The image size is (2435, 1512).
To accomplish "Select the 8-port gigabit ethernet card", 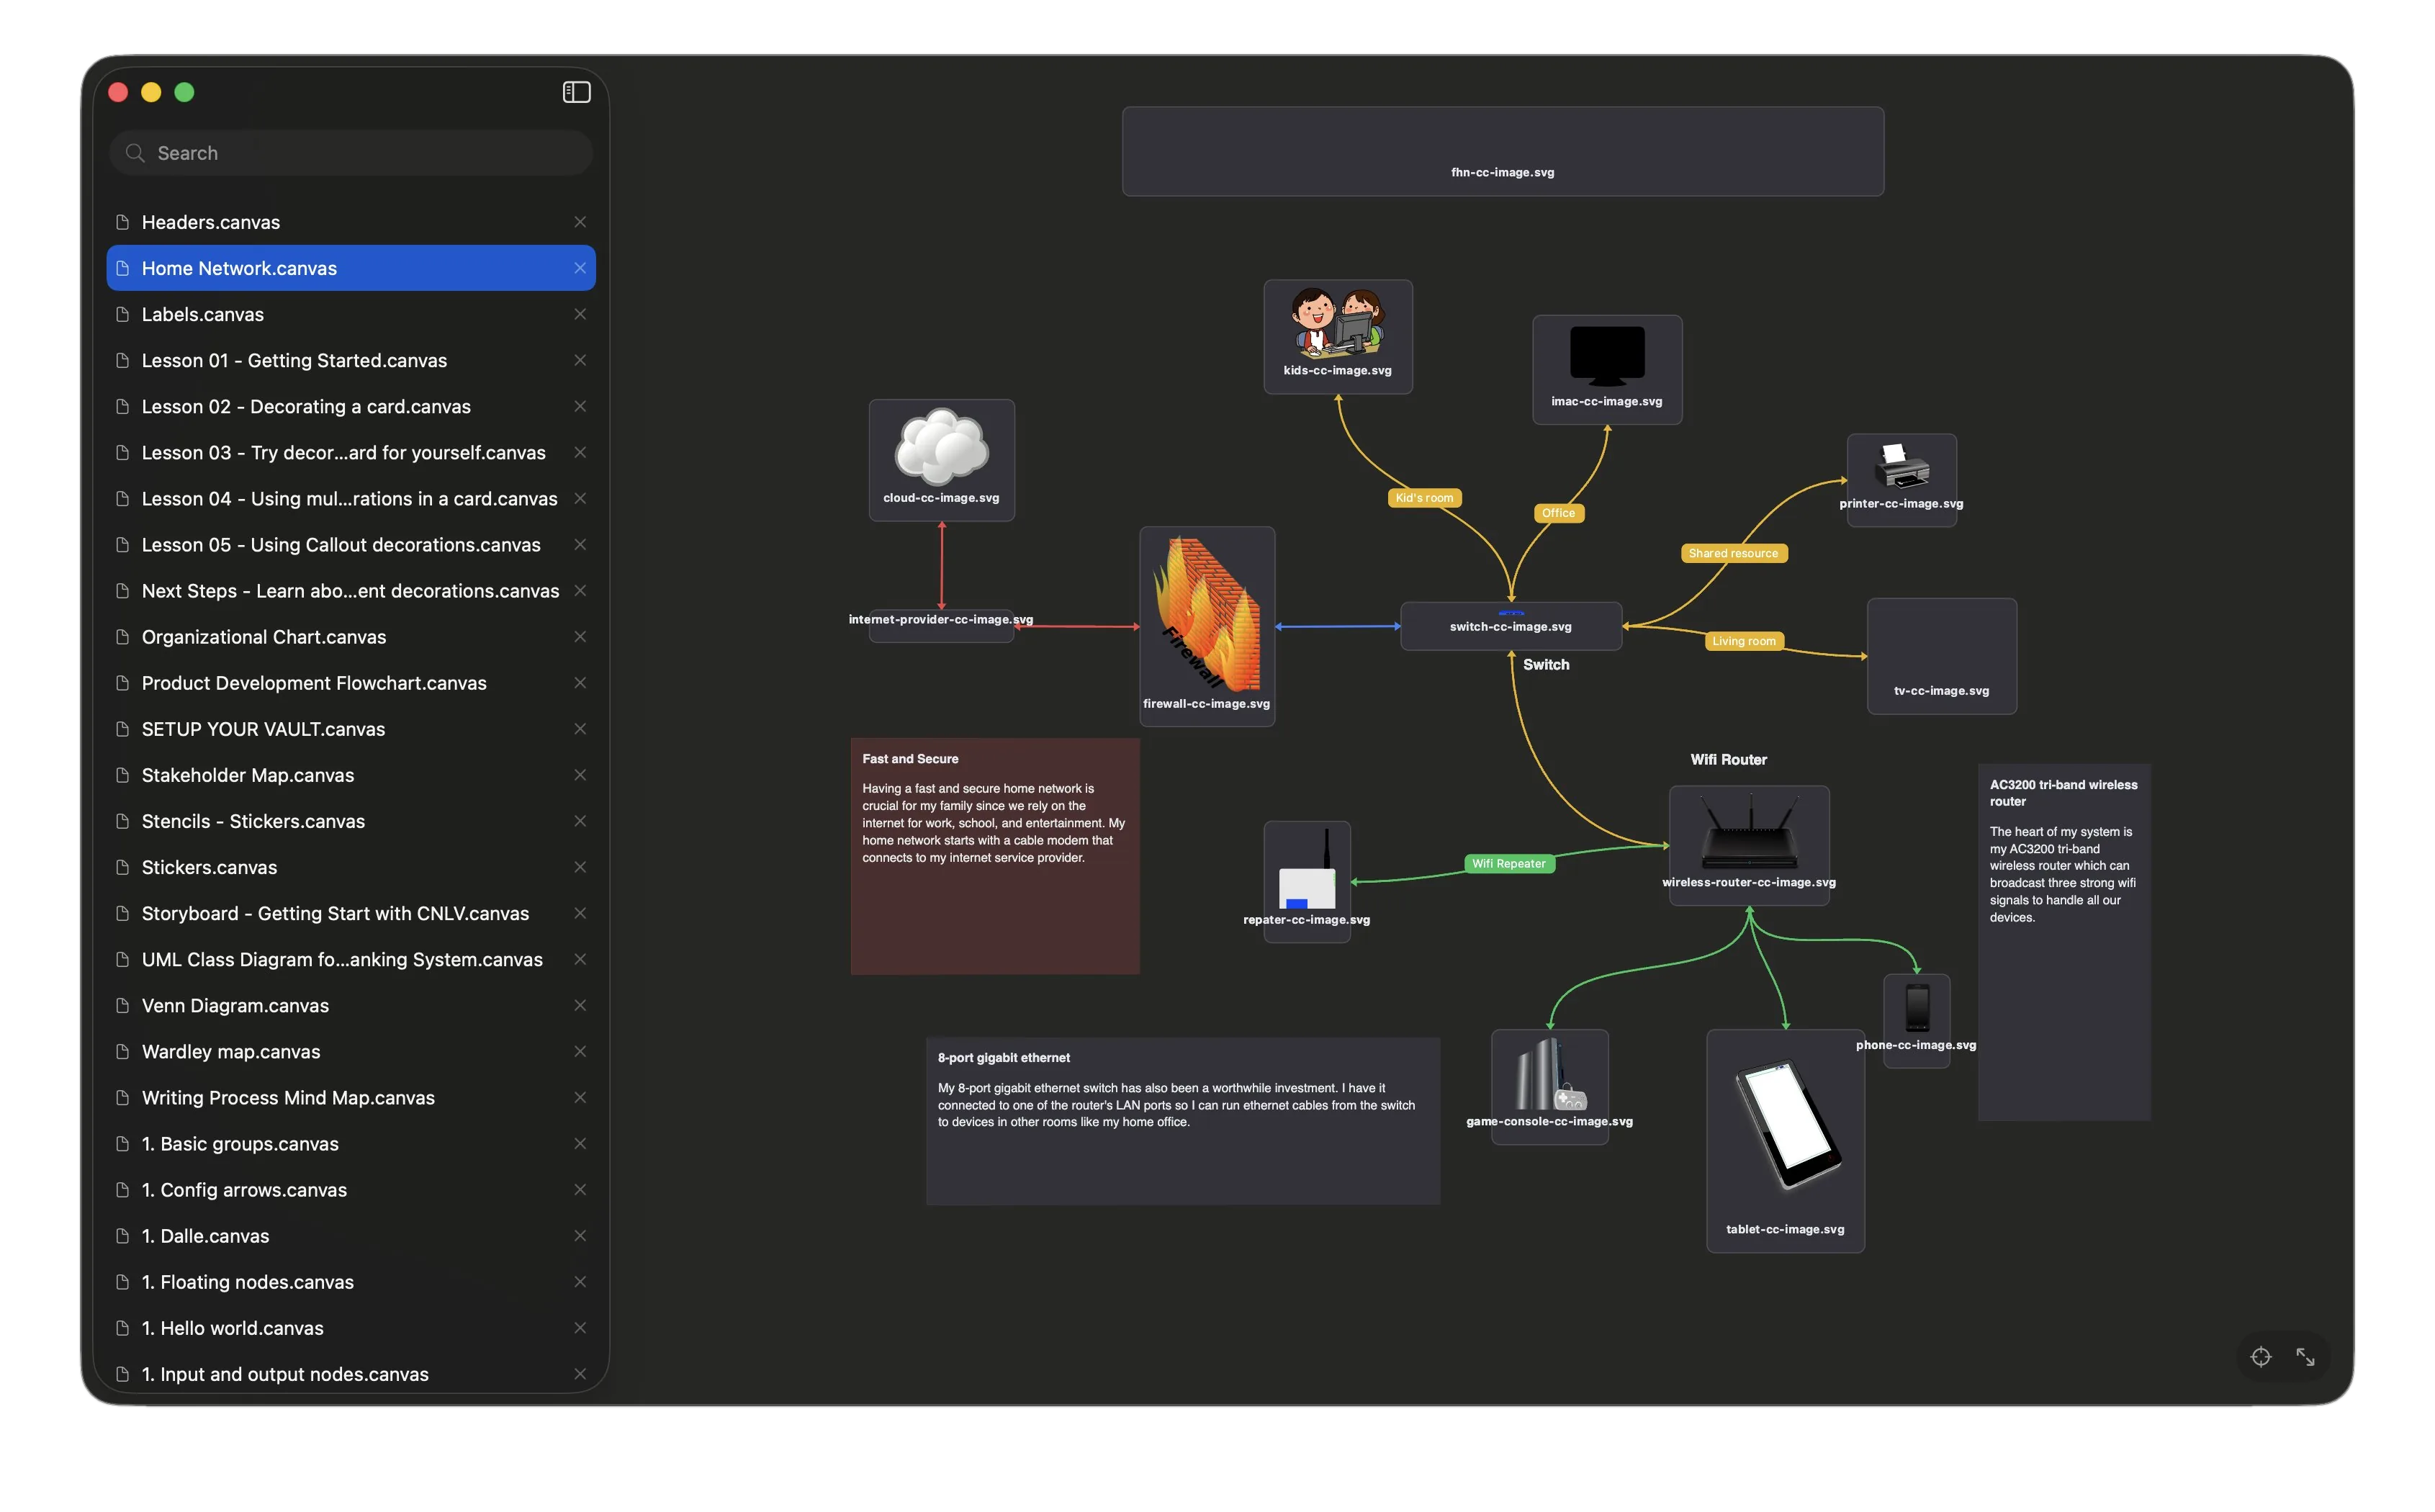I will tap(1183, 1121).
